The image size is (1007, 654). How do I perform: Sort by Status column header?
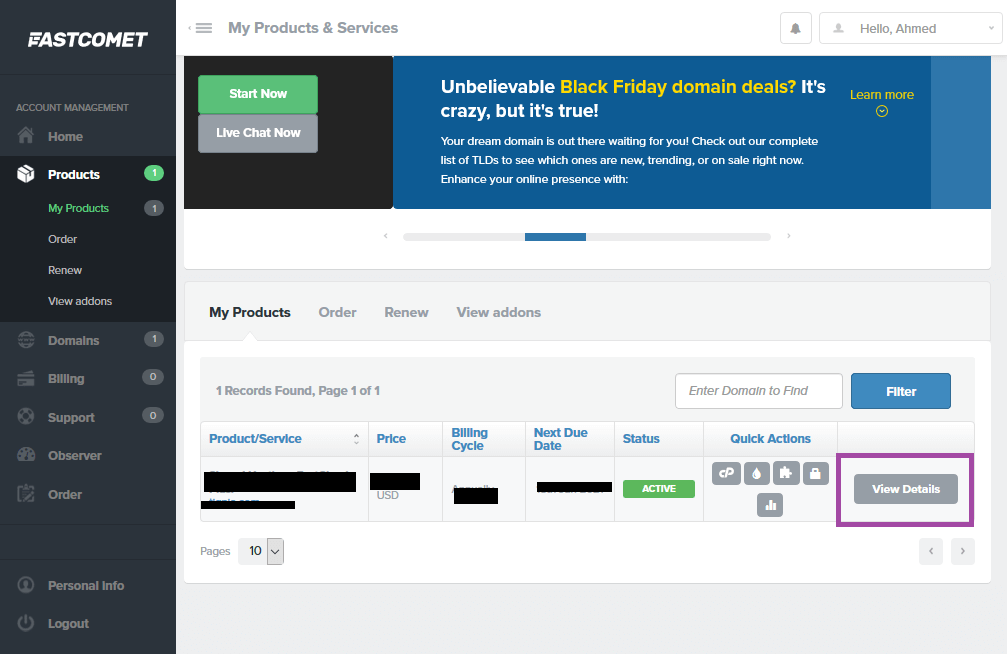pyautogui.click(x=659, y=439)
